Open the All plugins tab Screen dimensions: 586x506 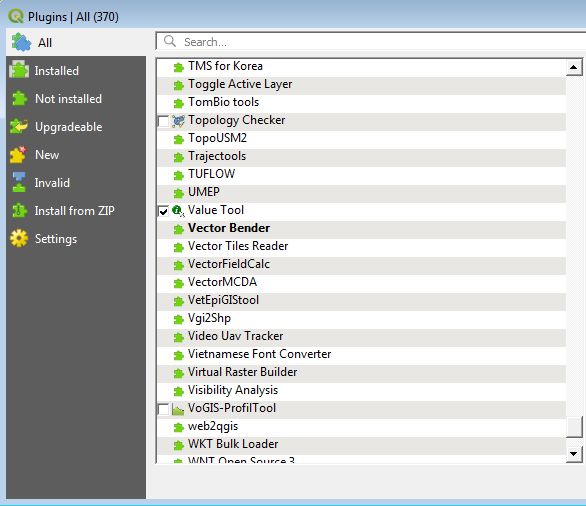pos(76,42)
